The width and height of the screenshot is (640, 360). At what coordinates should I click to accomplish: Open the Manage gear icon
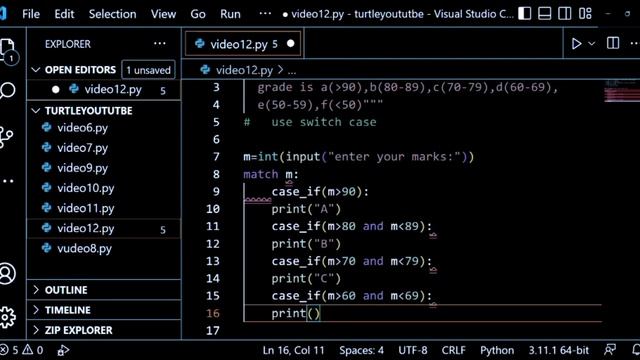7,317
